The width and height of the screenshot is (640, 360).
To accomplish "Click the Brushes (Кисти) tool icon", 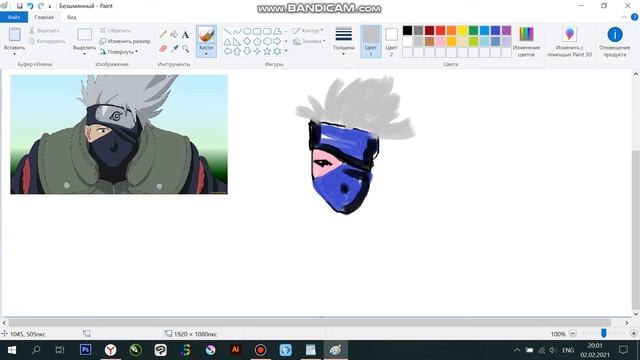I will (206, 35).
